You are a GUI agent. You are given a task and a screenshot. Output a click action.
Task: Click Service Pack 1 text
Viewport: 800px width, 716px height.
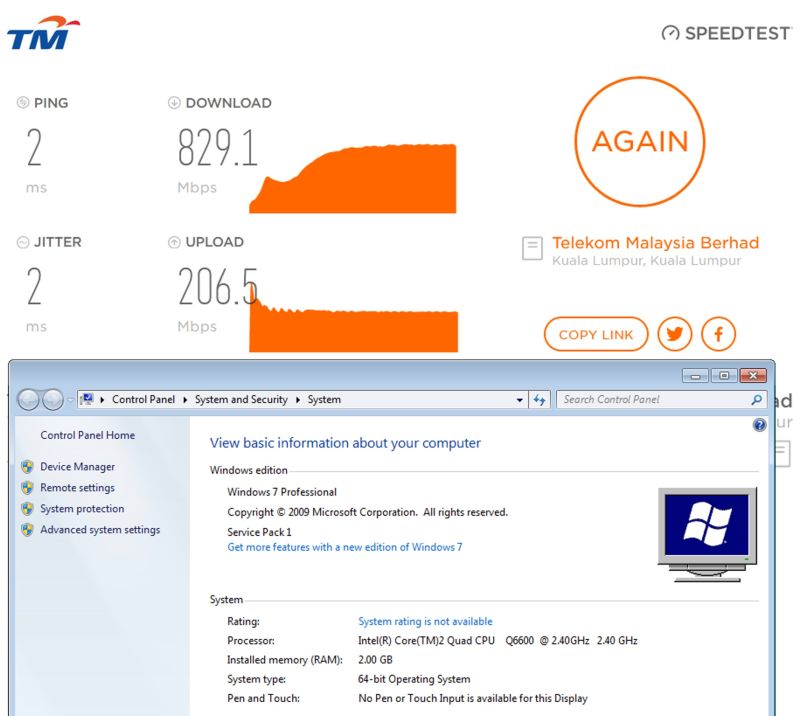[259, 532]
